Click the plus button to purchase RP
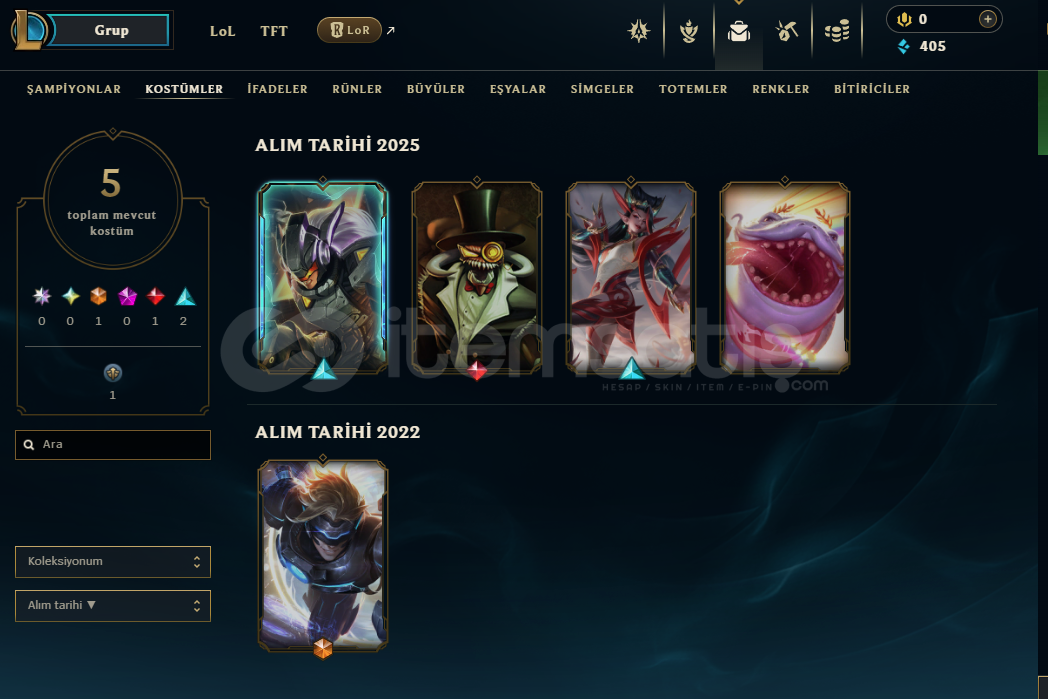This screenshot has width=1048, height=699. coord(988,19)
